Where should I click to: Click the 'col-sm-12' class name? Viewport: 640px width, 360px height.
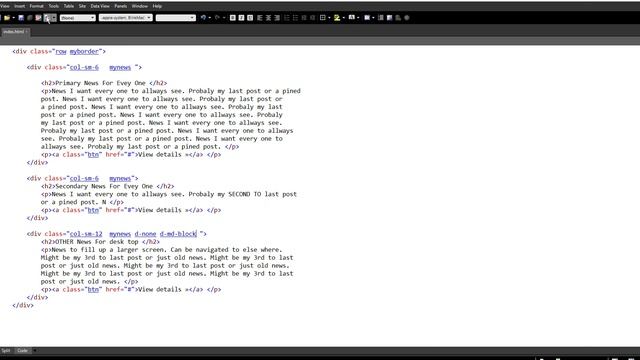(x=86, y=234)
